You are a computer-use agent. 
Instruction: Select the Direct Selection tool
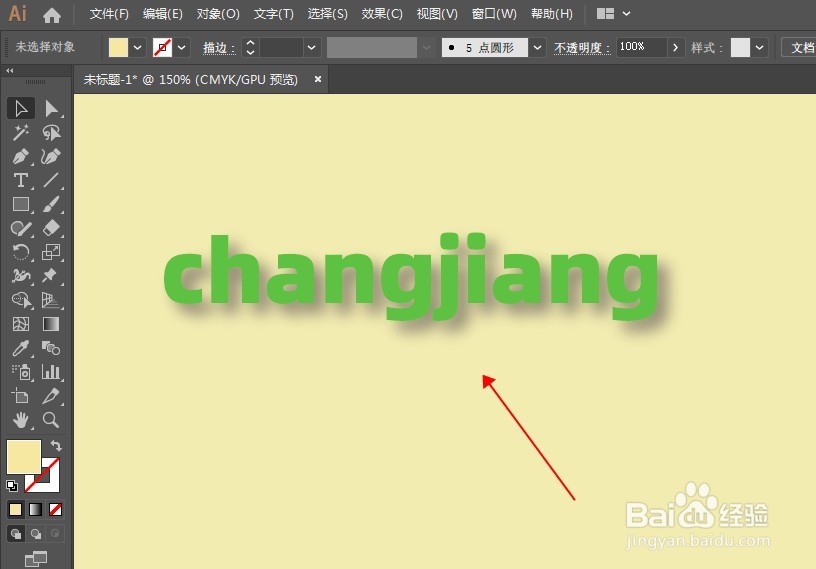[51, 108]
